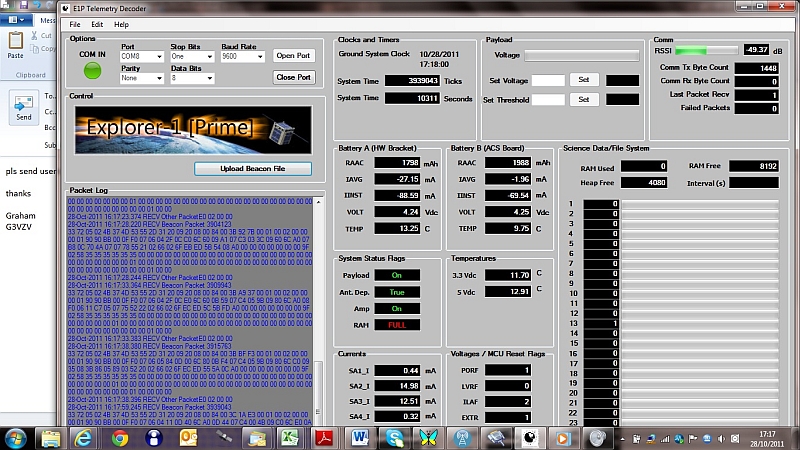Click Set button next to Set Voltage
The height and width of the screenshot is (450, 800).
pyautogui.click(x=584, y=80)
